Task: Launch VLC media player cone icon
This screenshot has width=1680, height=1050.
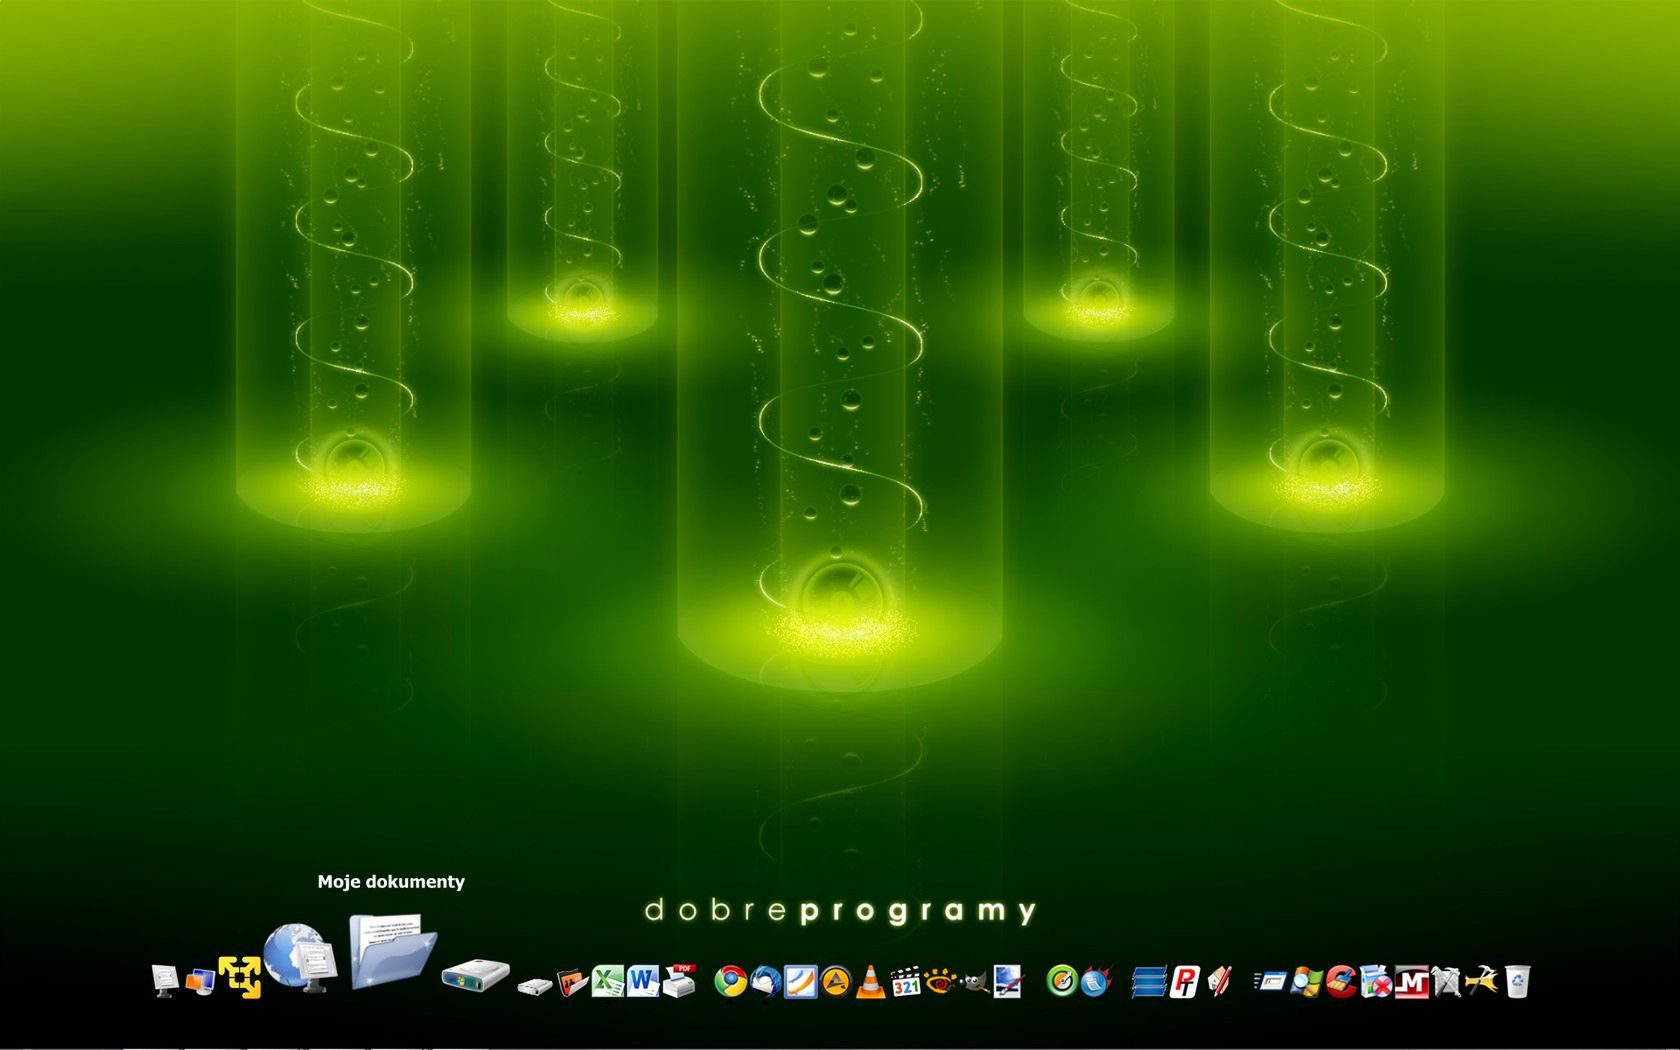Action: pyautogui.click(x=871, y=982)
